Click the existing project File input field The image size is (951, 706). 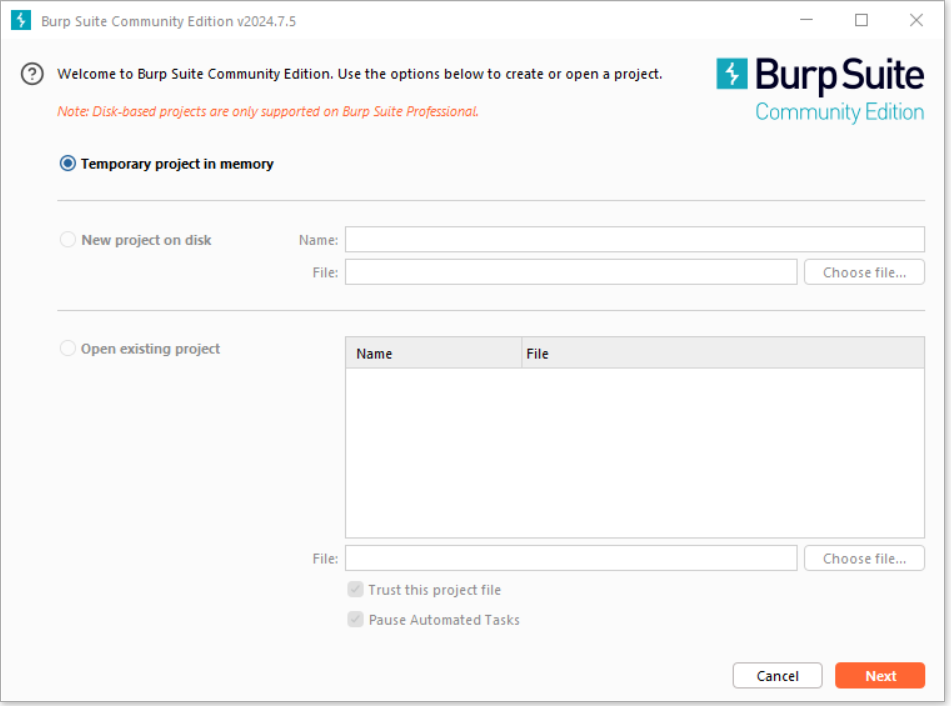[571, 558]
